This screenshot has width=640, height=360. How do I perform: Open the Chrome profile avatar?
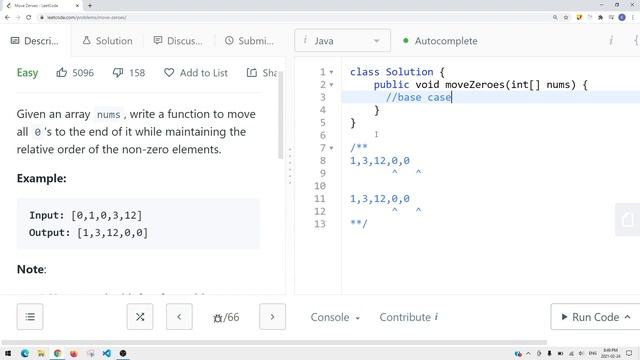tap(622, 18)
